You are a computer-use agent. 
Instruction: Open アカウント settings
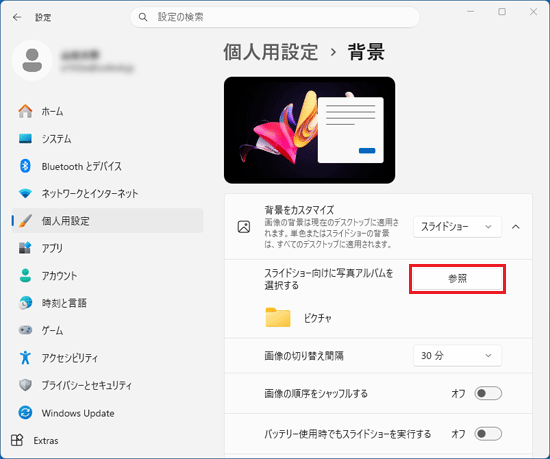click(x=107, y=275)
